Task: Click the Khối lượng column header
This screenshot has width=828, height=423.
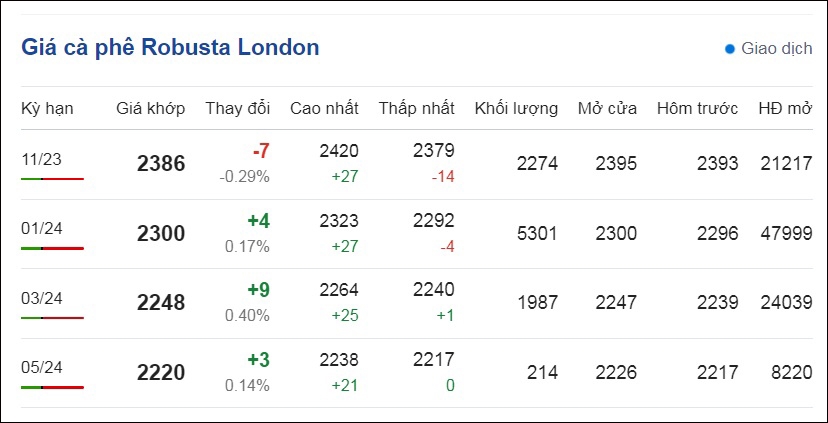Action: tap(516, 109)
